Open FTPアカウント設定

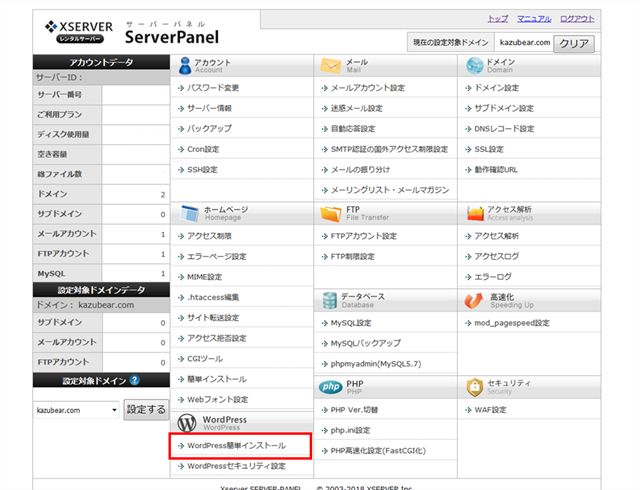[x=364, y=236]
